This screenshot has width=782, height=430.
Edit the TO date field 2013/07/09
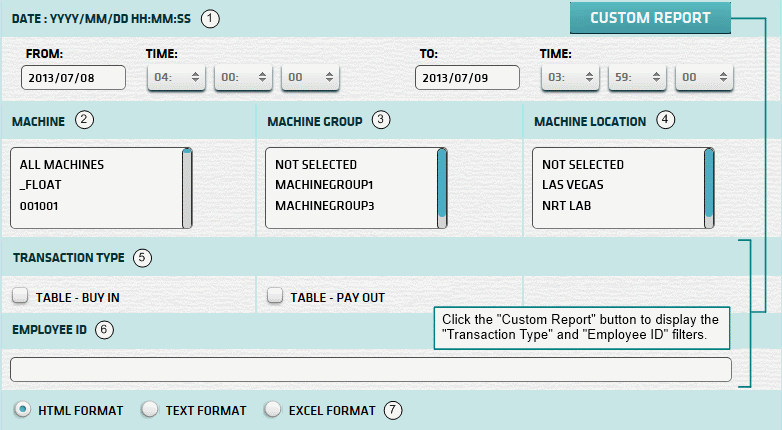(467, 78)
